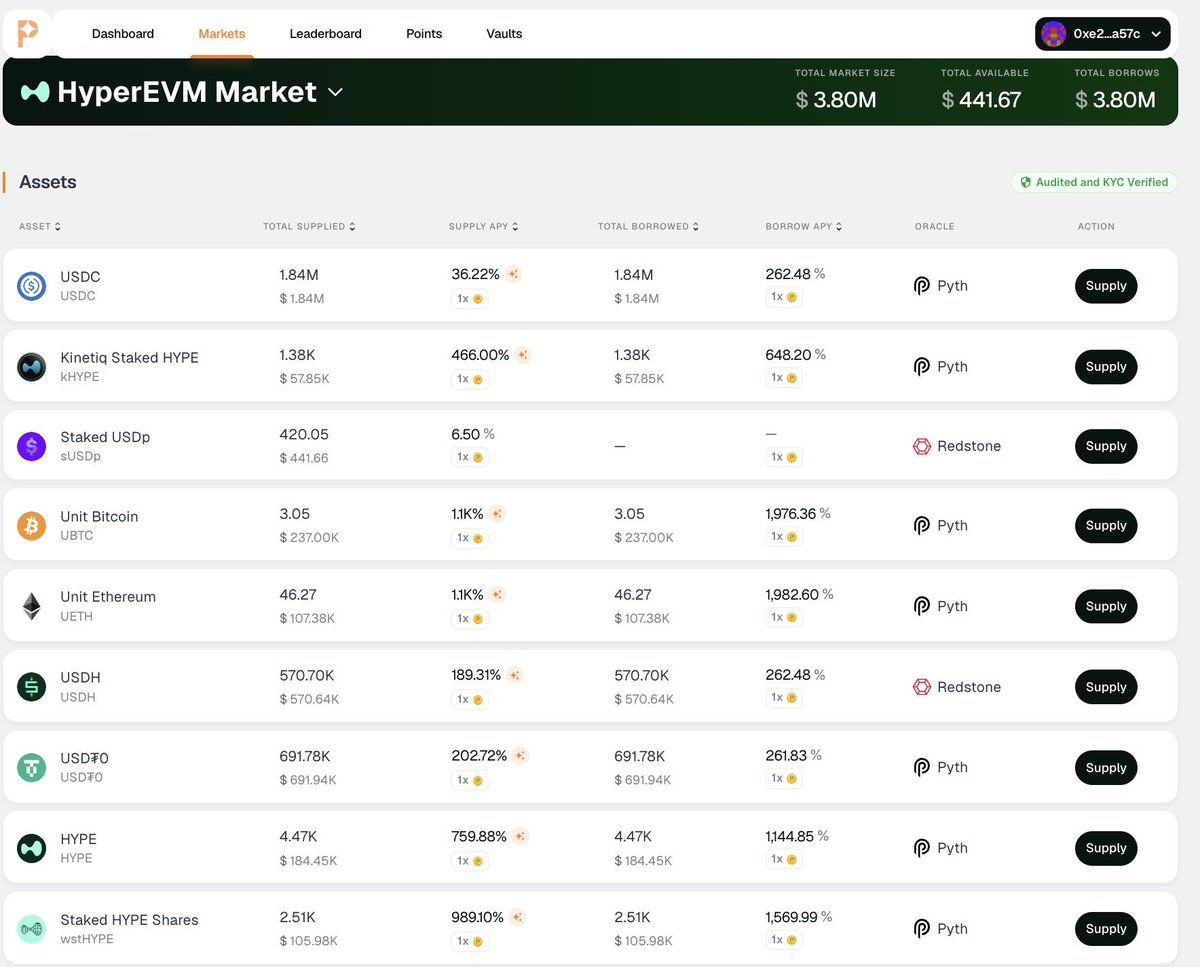Click the 189.31% supply APY value
The height and width of the screenshot is (967, 1200).
coord(476,675)
